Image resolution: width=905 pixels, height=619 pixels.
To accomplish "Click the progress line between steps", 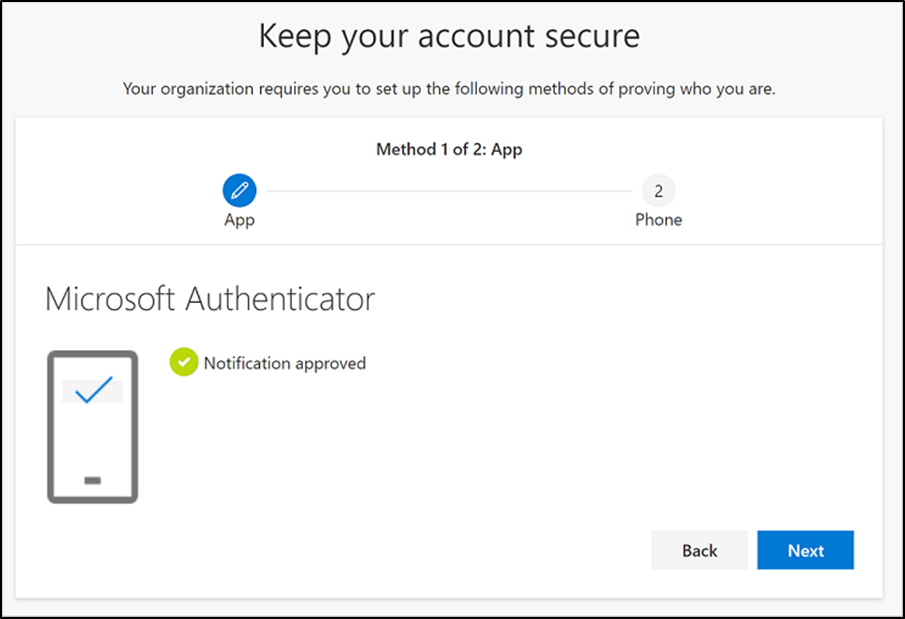I will (x=448, y=190).
